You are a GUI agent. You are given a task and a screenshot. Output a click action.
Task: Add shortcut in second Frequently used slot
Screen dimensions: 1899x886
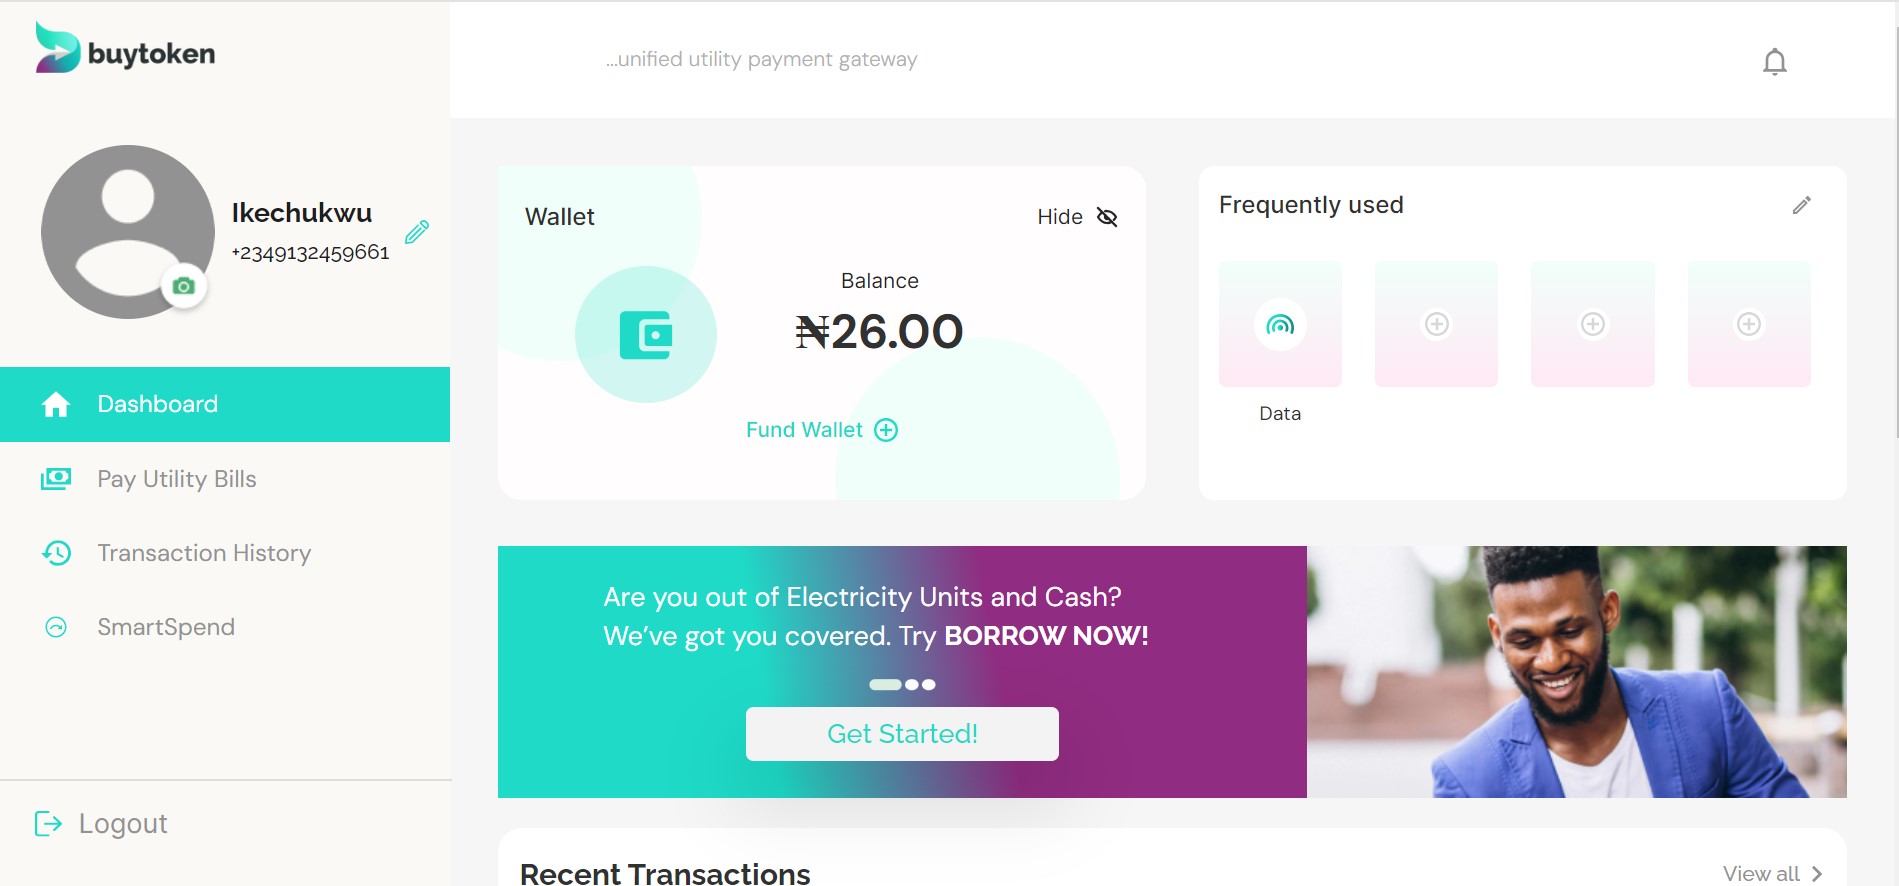tap(1436, 324)
